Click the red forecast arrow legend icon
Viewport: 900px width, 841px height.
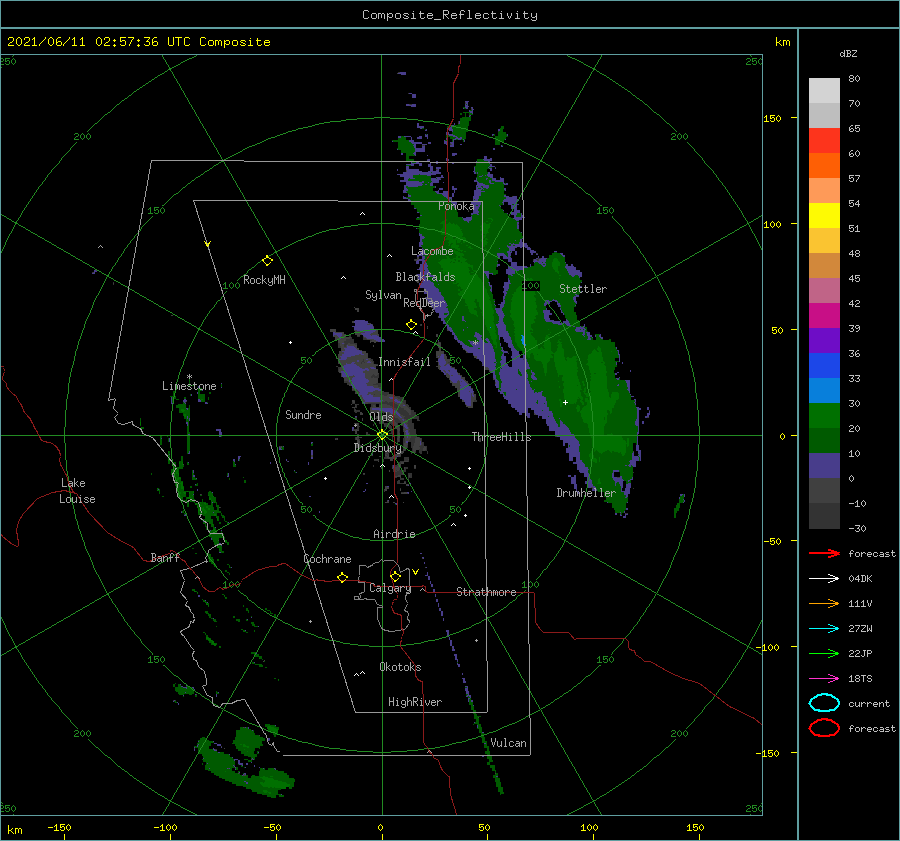coord(824,553)
